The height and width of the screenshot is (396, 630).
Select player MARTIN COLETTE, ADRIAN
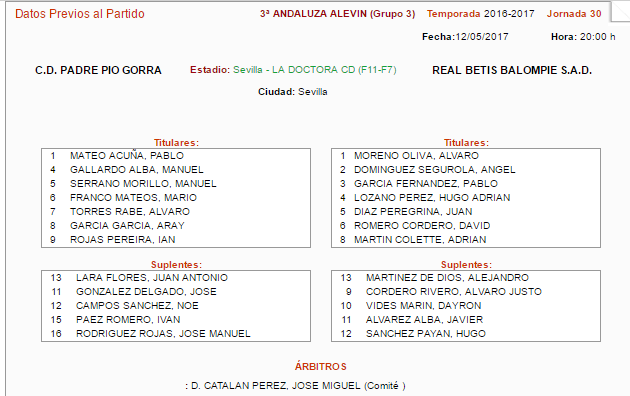pos(420,240)
